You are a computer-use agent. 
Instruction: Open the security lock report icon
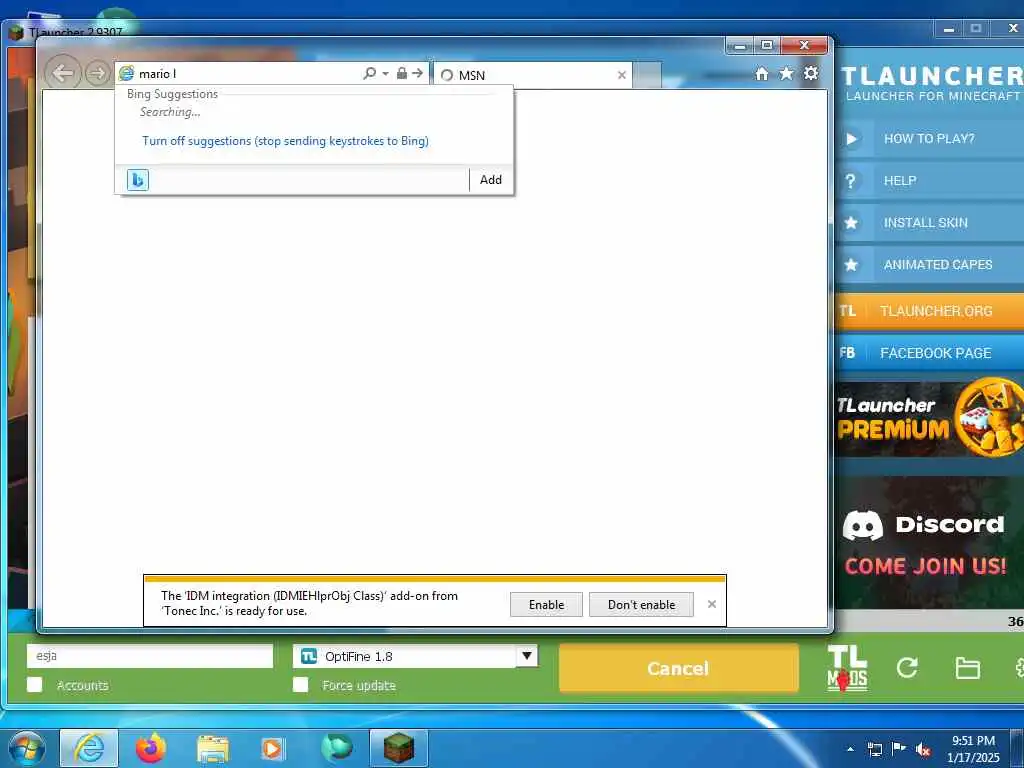click(x=402, y=73)
